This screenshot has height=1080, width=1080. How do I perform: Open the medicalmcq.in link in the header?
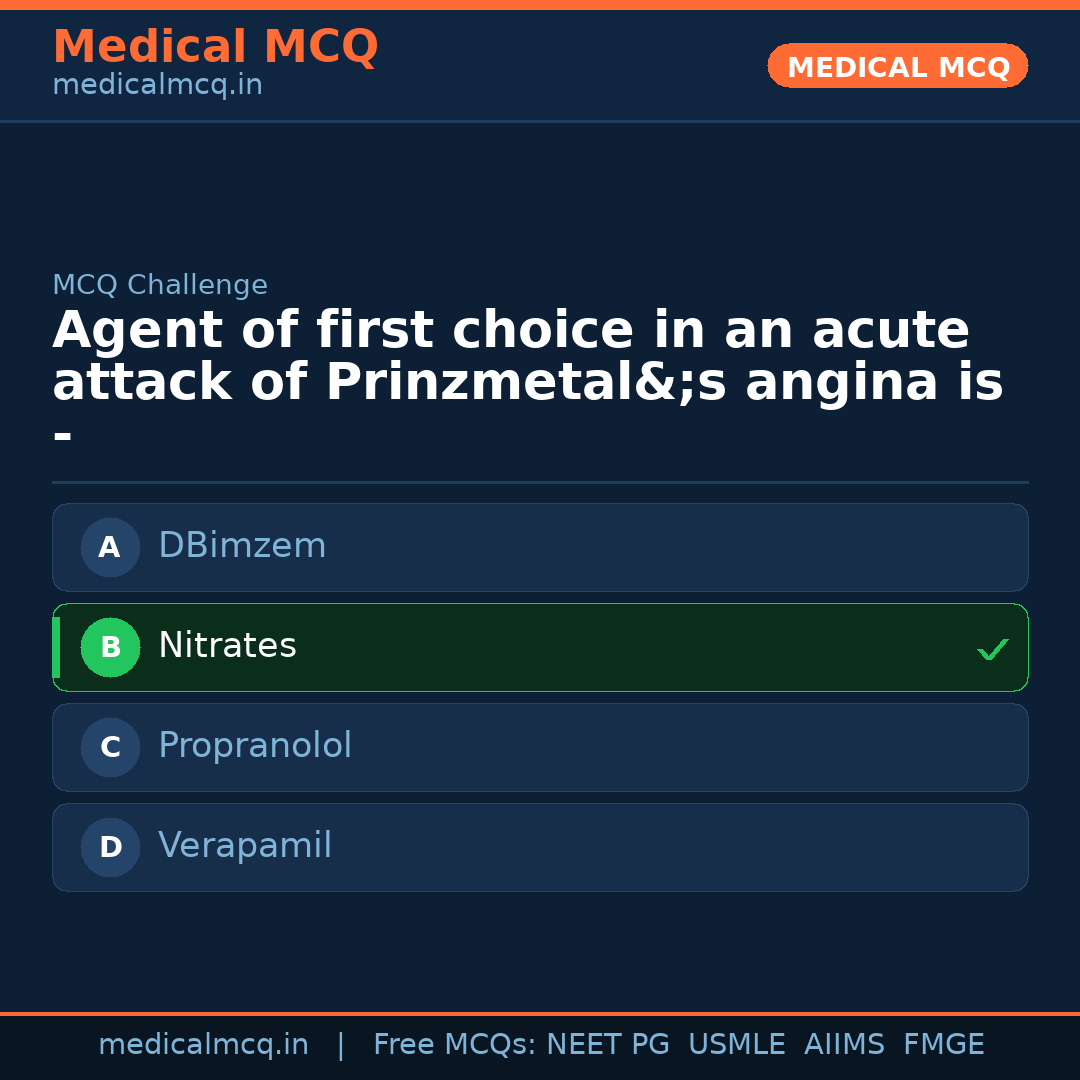[157, 86]
